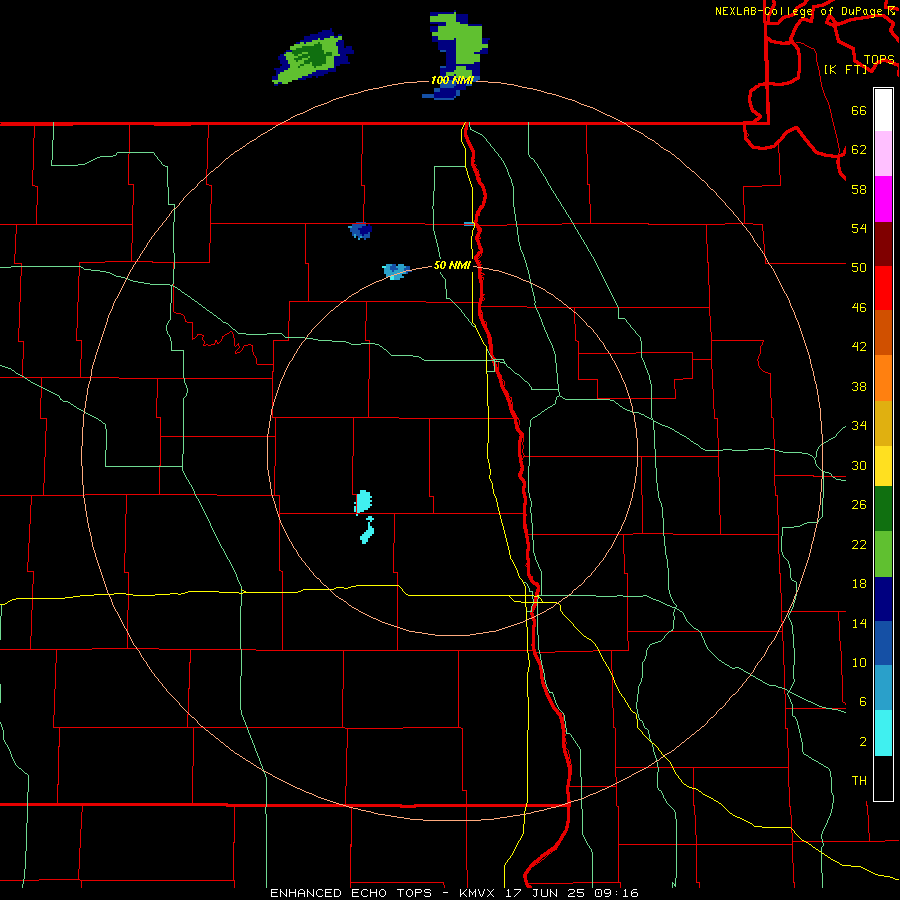Screen dimensions: 900x900
Task: Click the white 66 kft legend swatch
Action: (x=883, y=110)
